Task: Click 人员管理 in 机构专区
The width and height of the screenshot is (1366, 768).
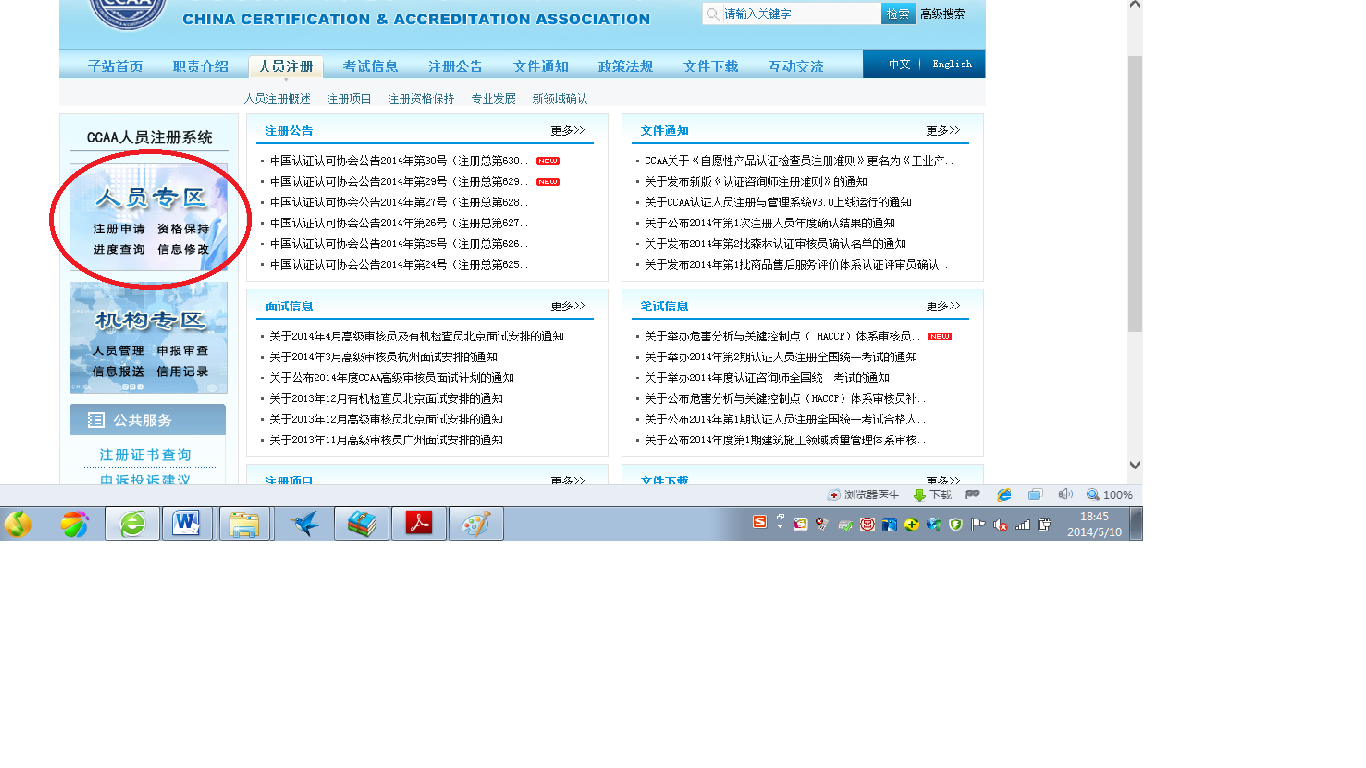Action: [x=119, y=351]
